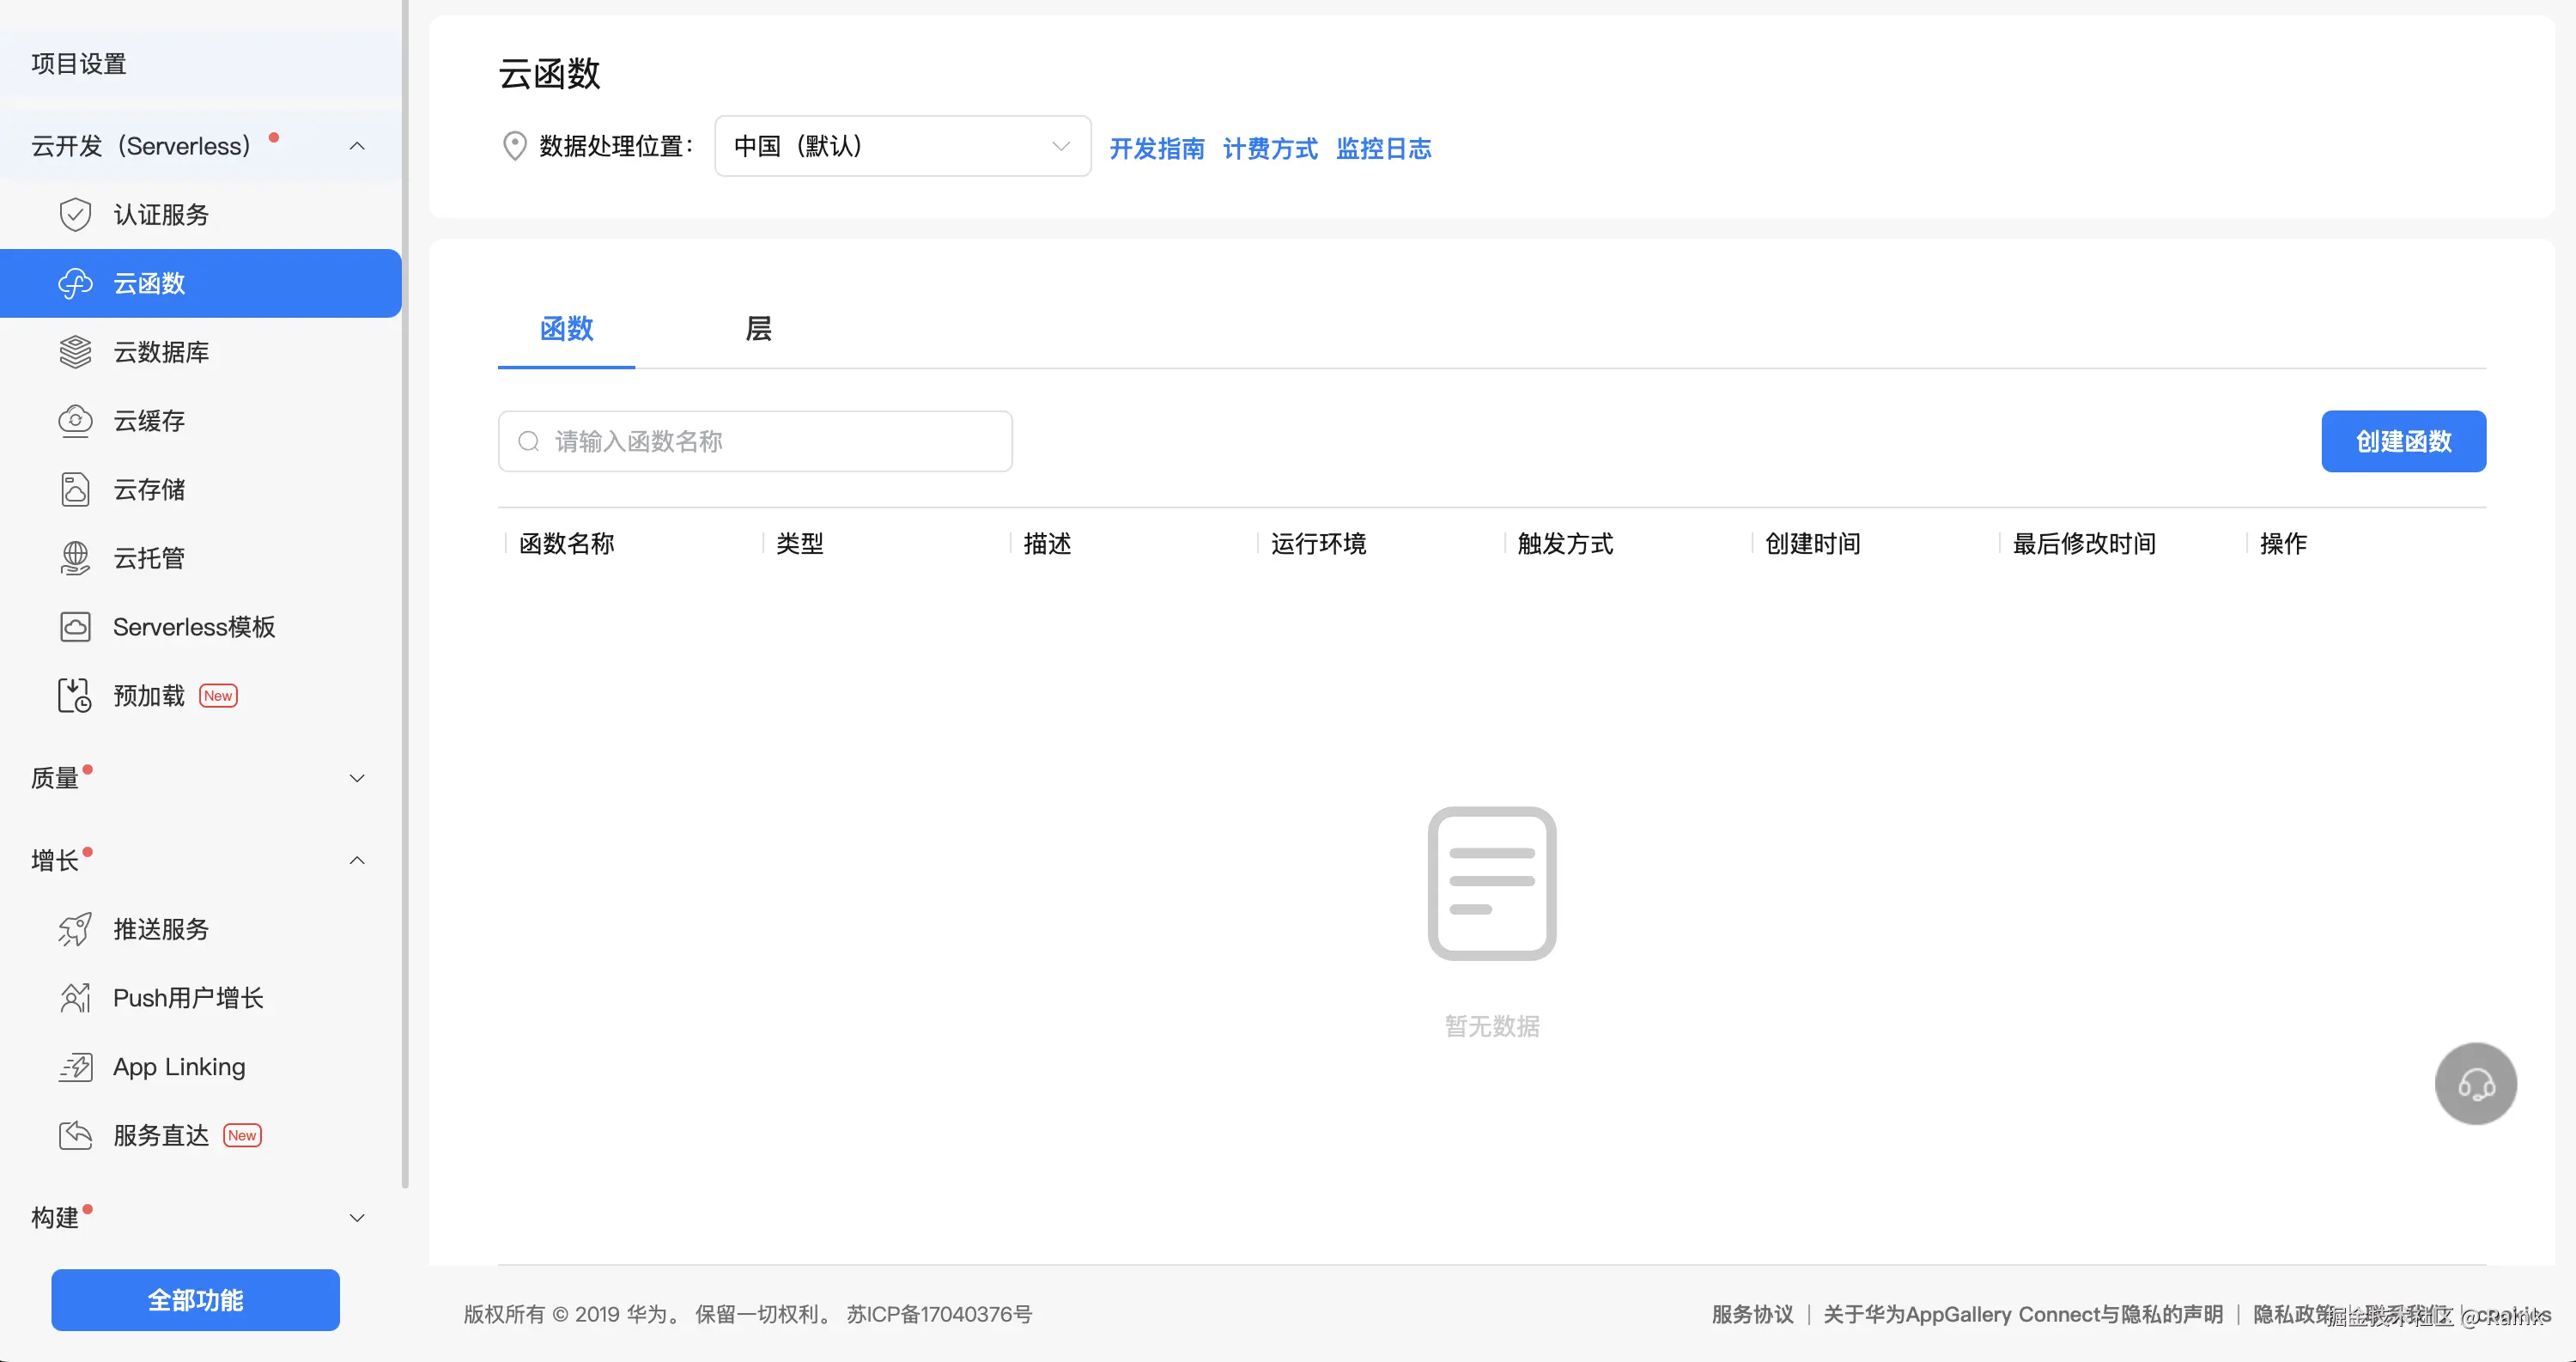Expand the 构建 sidebar section
The width and height of the screenshot is (2576, 1362).
357,1217
